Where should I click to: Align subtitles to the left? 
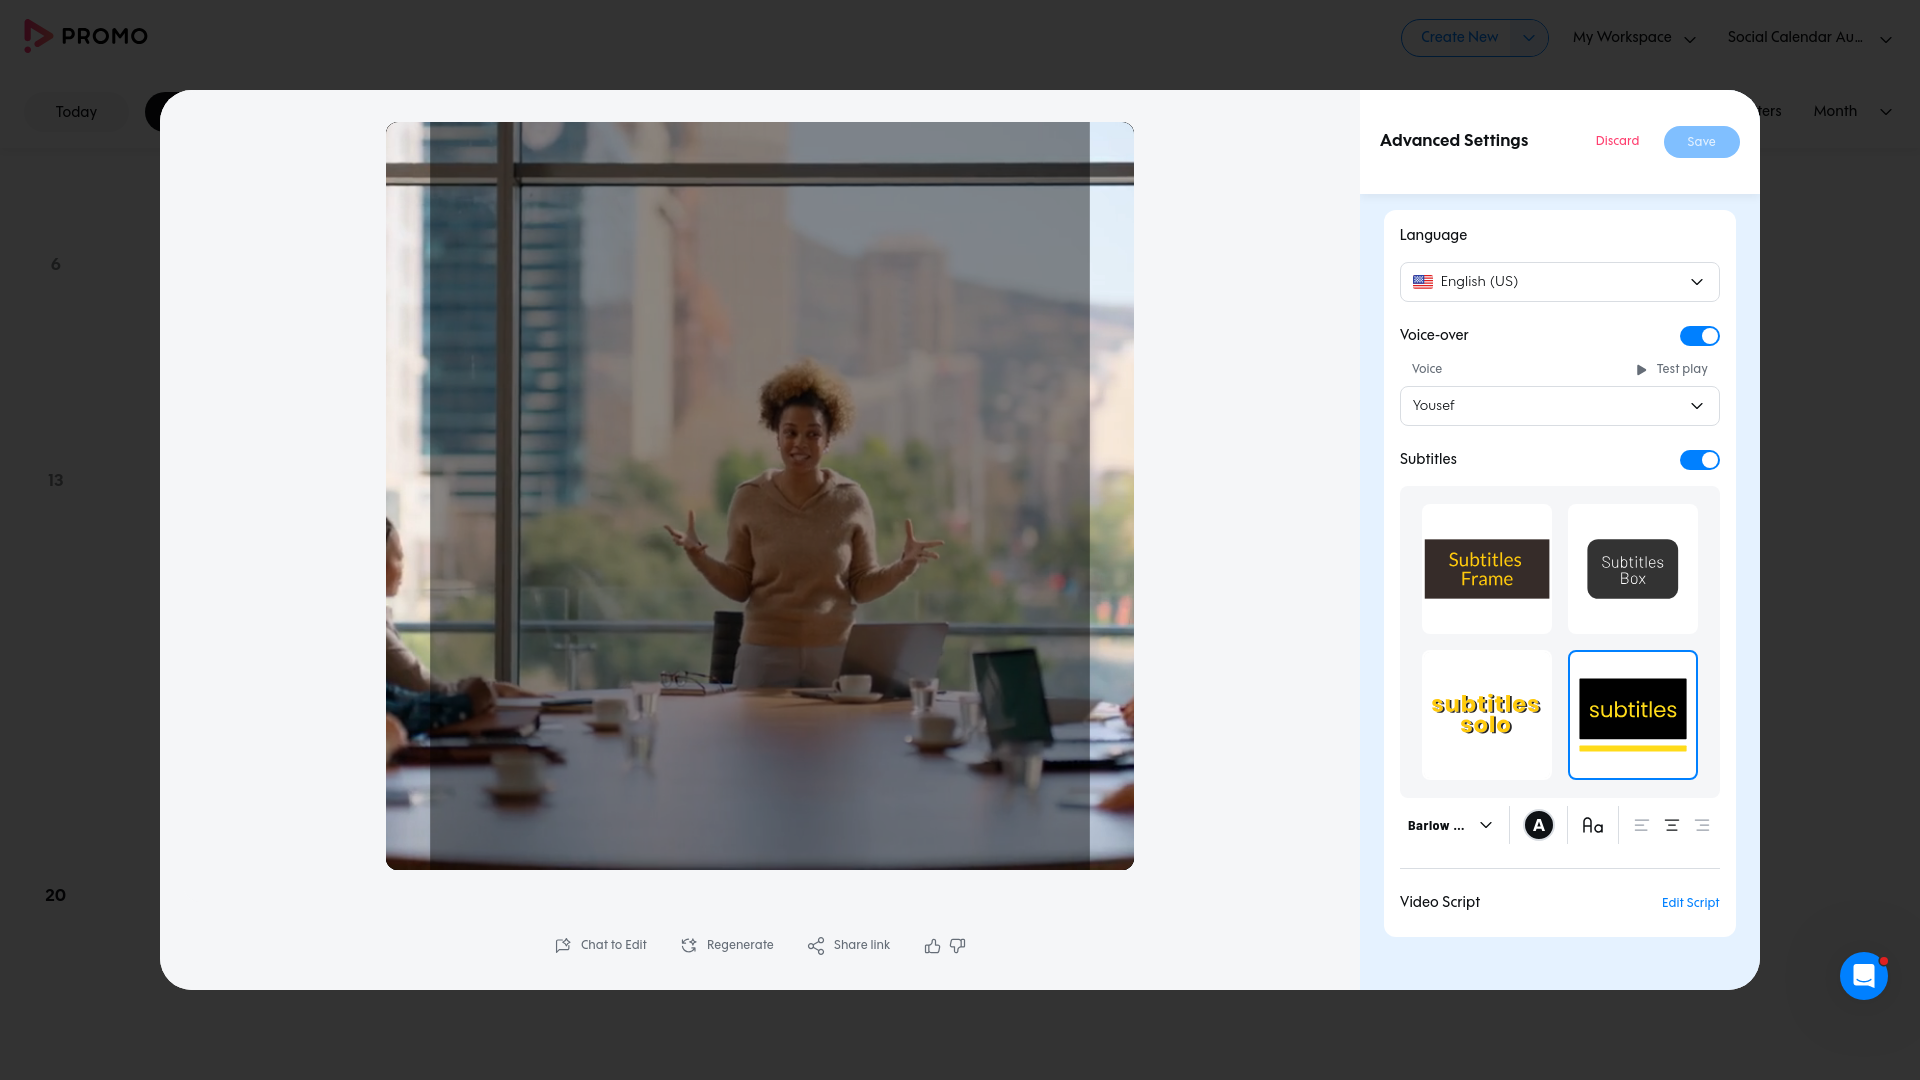(1641, 826)
